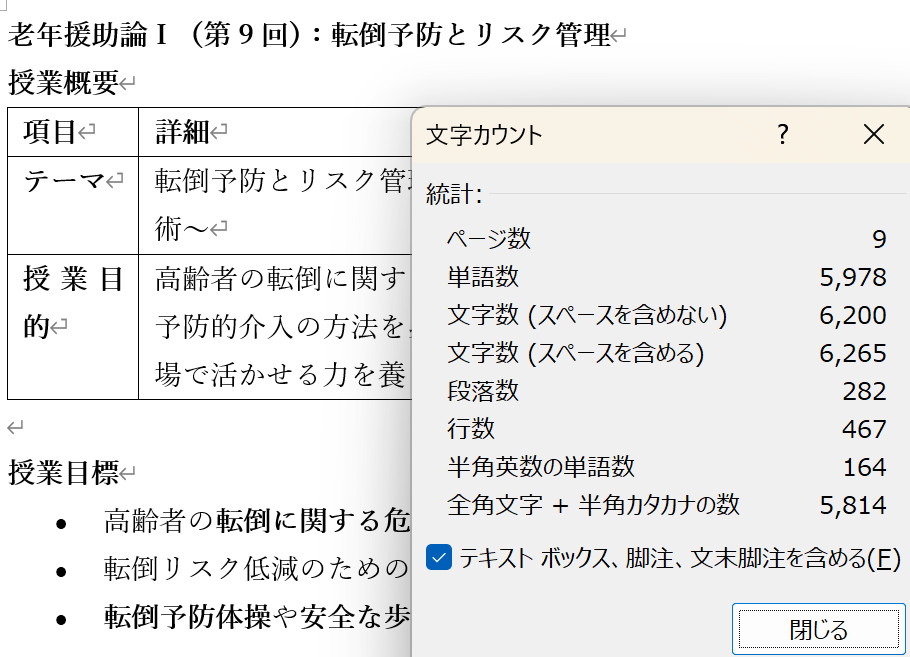Click the 授業目的 table cell
910x657 pixels.
click(72, 302)
